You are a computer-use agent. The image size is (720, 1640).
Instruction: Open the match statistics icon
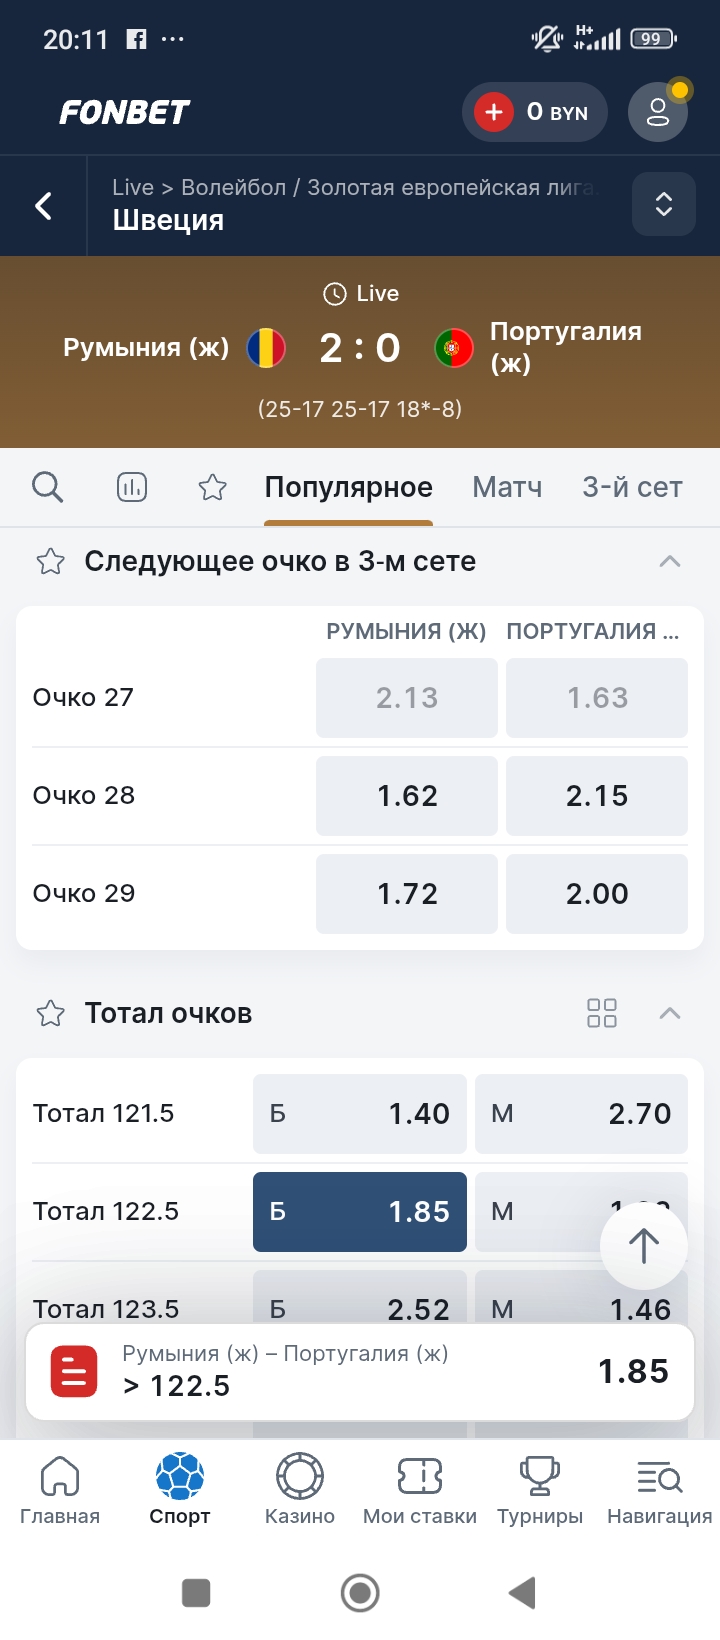point(132,487)
